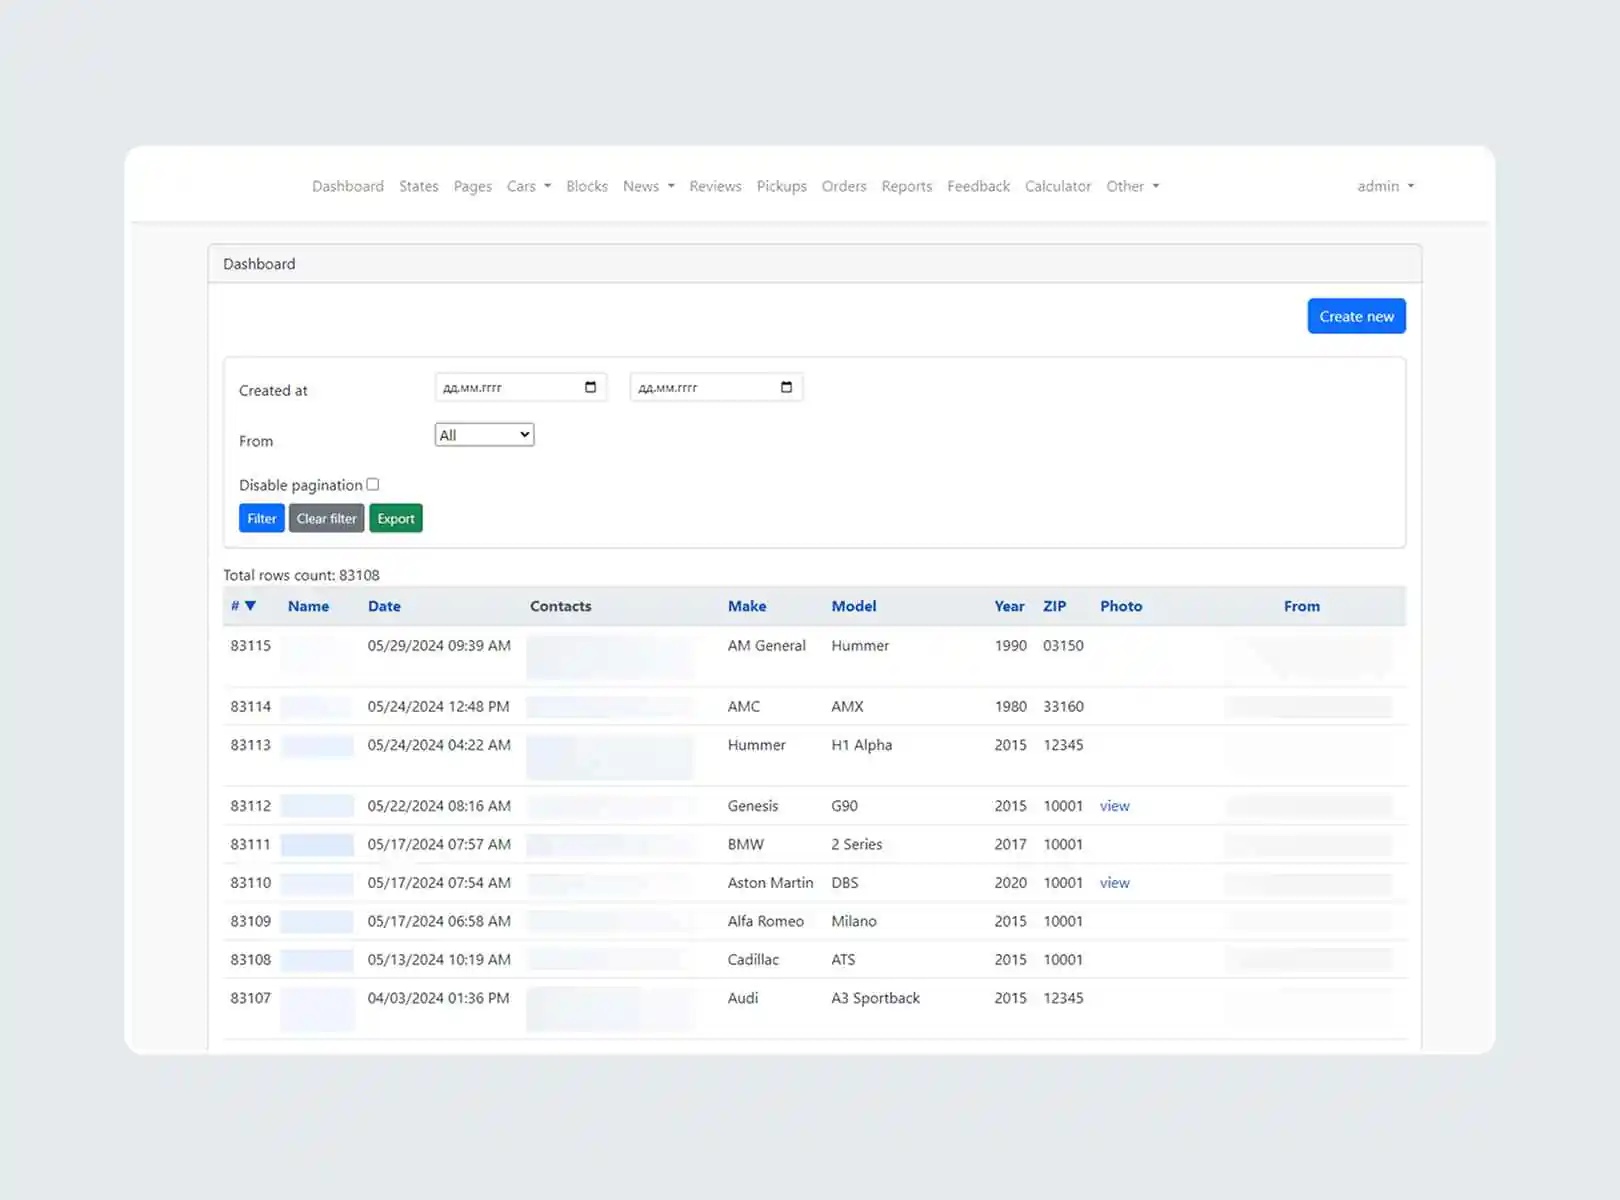This screenshot has width=1620, height=1200.
Task: Open the From filter dropdown
Action: tap(484, 435)
